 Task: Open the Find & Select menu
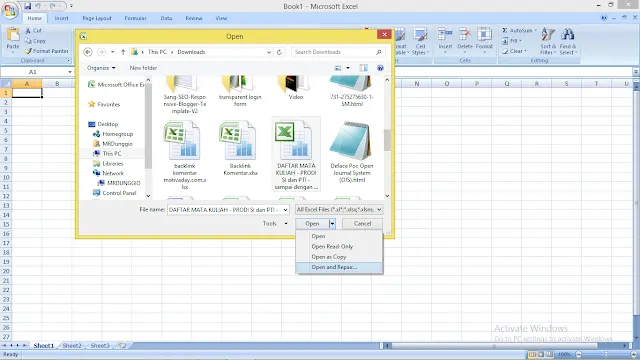click(x=567, y=42)
